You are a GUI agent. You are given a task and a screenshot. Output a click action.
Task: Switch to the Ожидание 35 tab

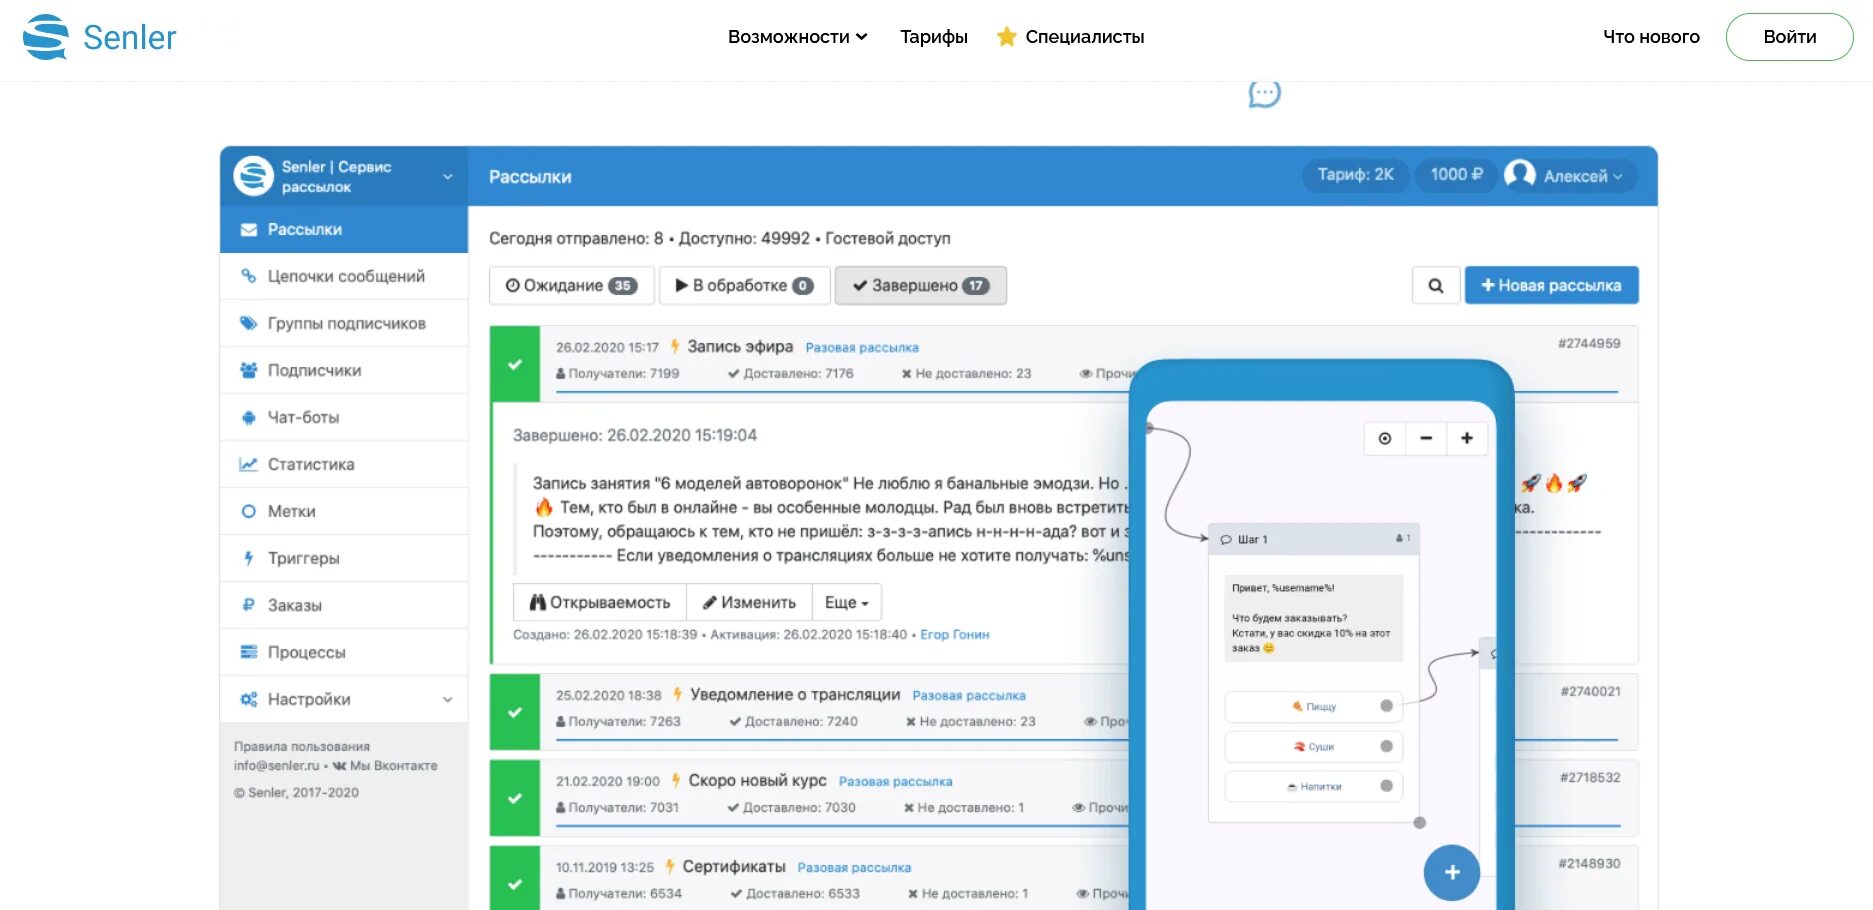coord(571,285)
